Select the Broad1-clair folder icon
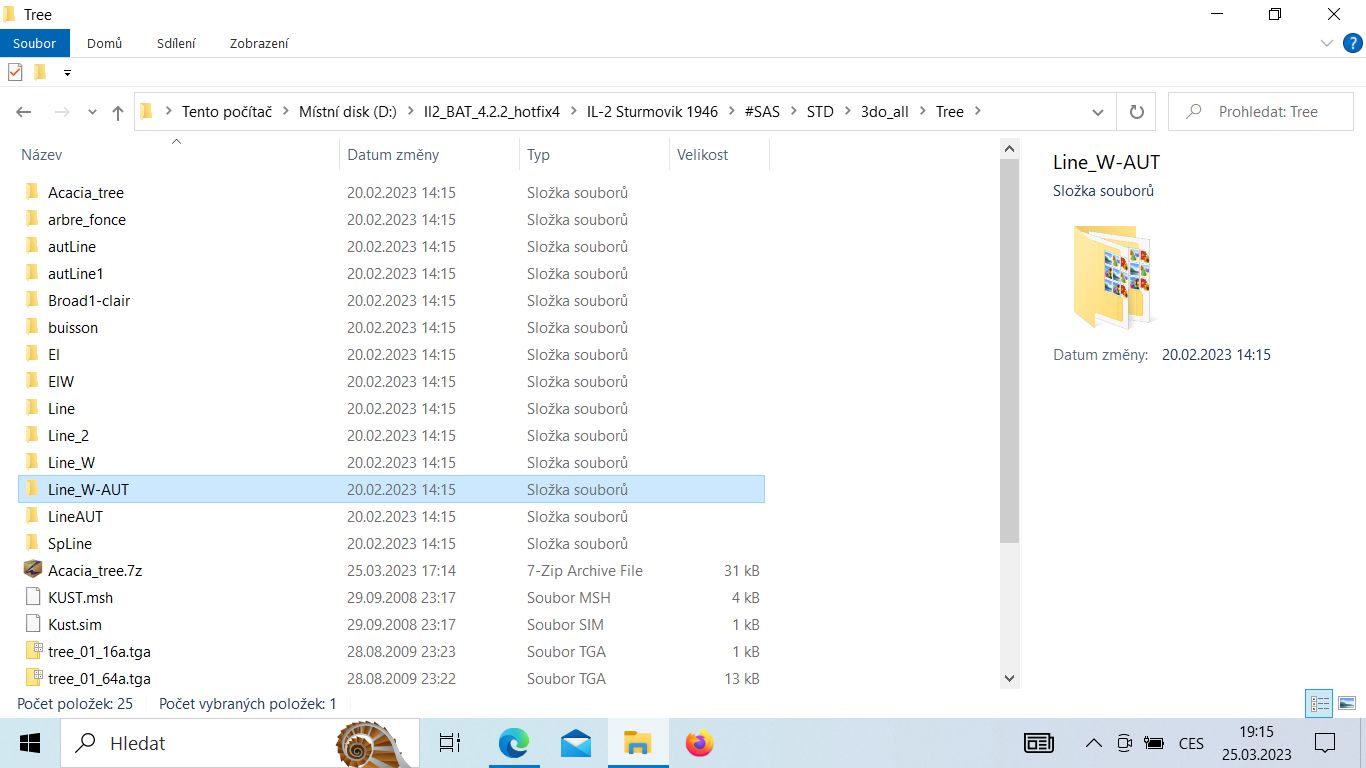The image size is (1366, 768). pyautogui.click(x=32, y=300)
